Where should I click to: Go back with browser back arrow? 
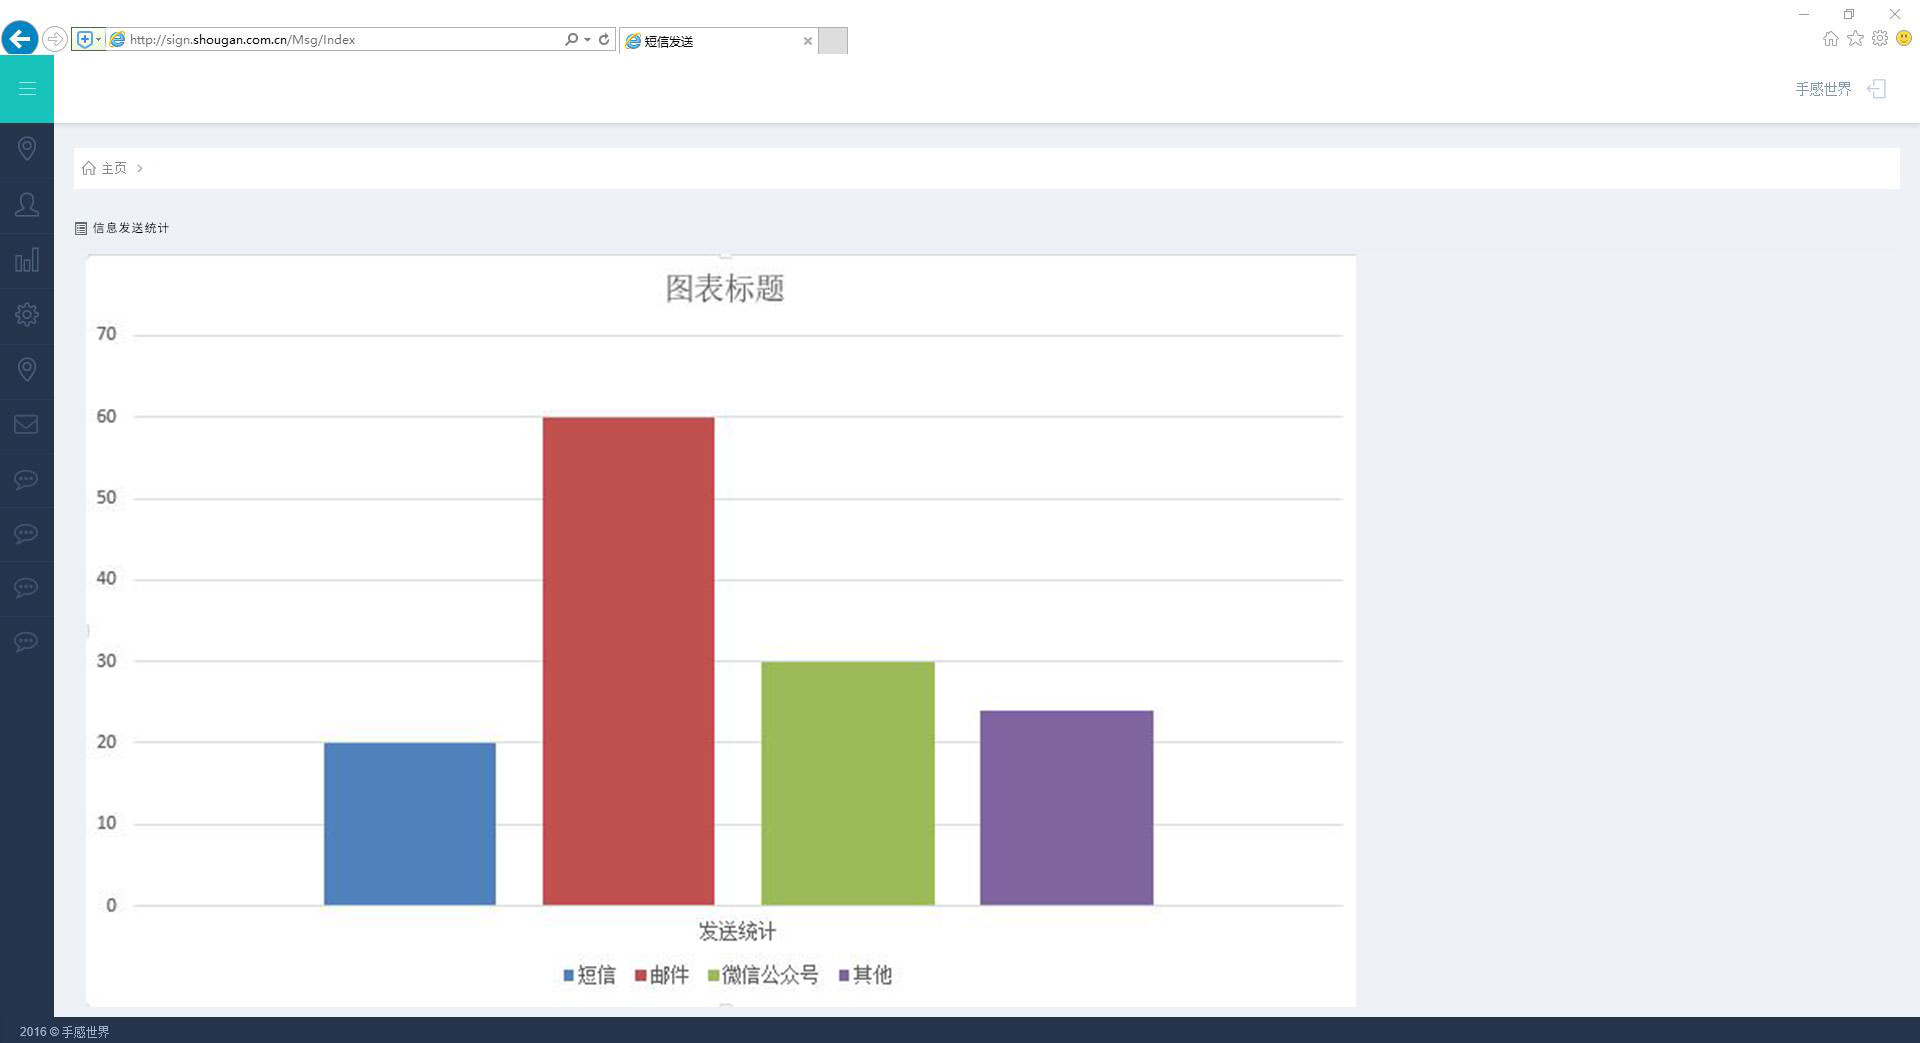coord(20,39)
